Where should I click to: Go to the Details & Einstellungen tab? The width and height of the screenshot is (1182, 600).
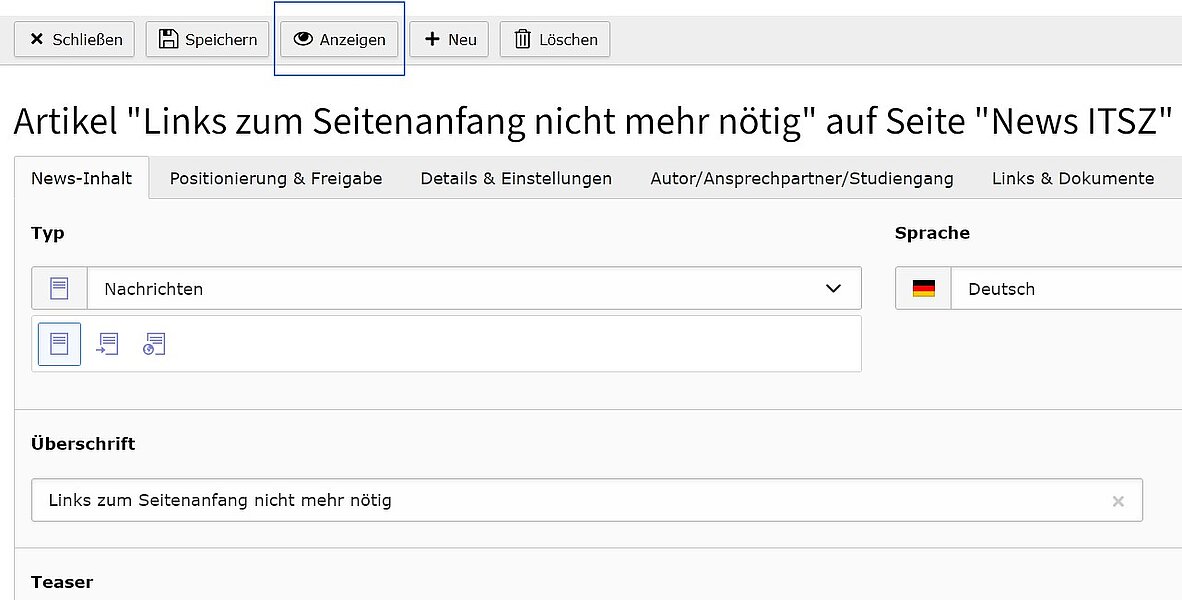tap(516, 179)
